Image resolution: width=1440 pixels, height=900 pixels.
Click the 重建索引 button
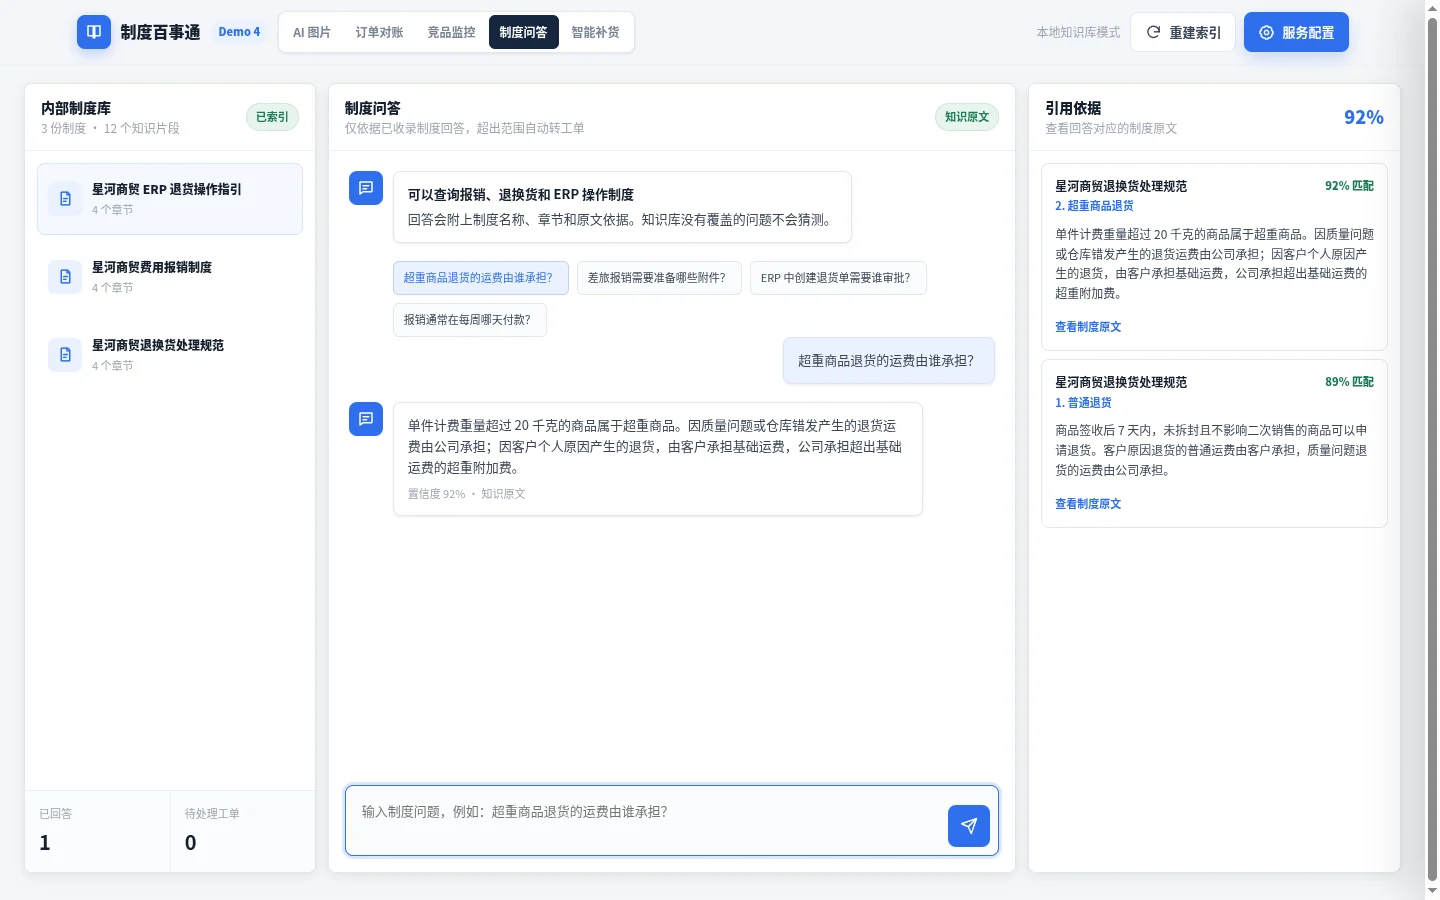click(x=1183, y=32)
